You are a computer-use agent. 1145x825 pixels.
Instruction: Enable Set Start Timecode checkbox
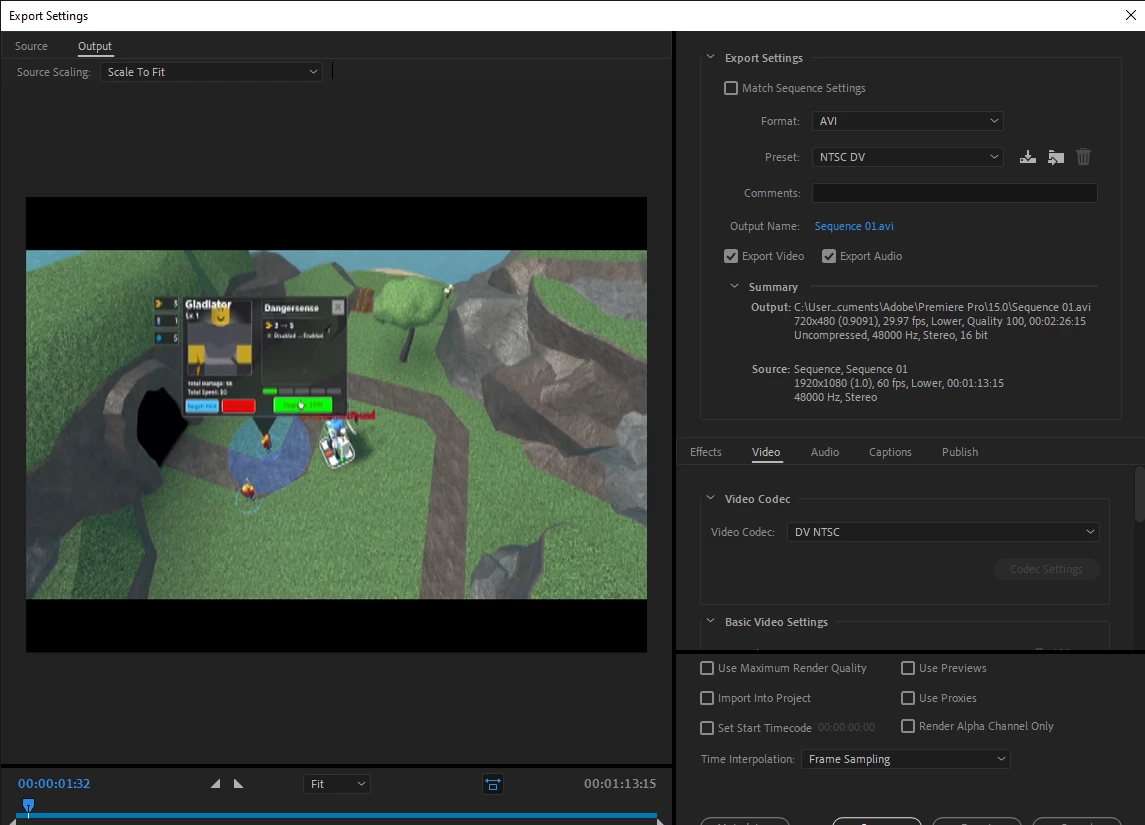707,728
